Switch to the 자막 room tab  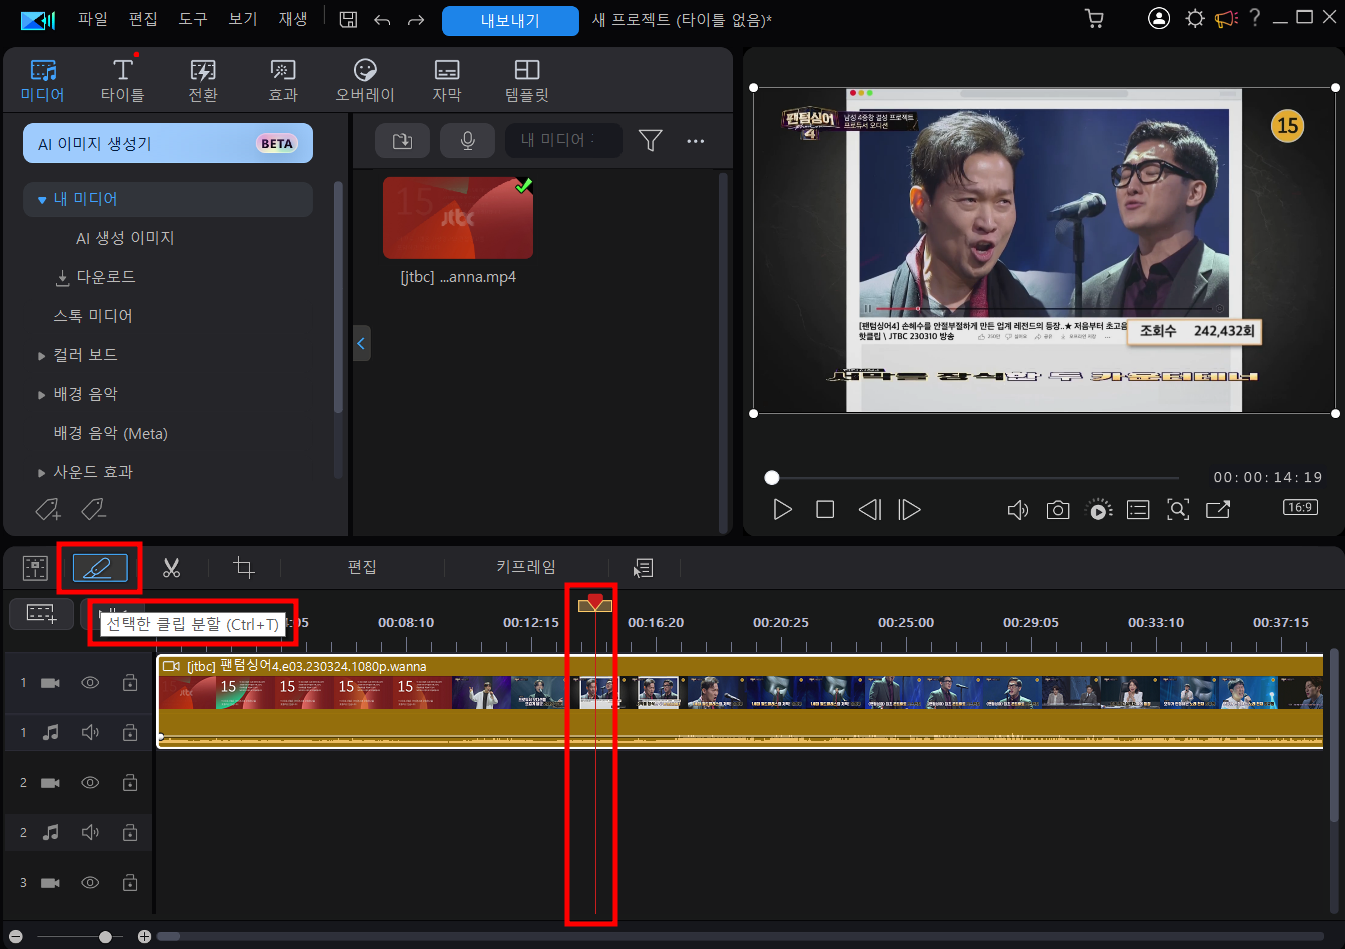click(447, 80)
